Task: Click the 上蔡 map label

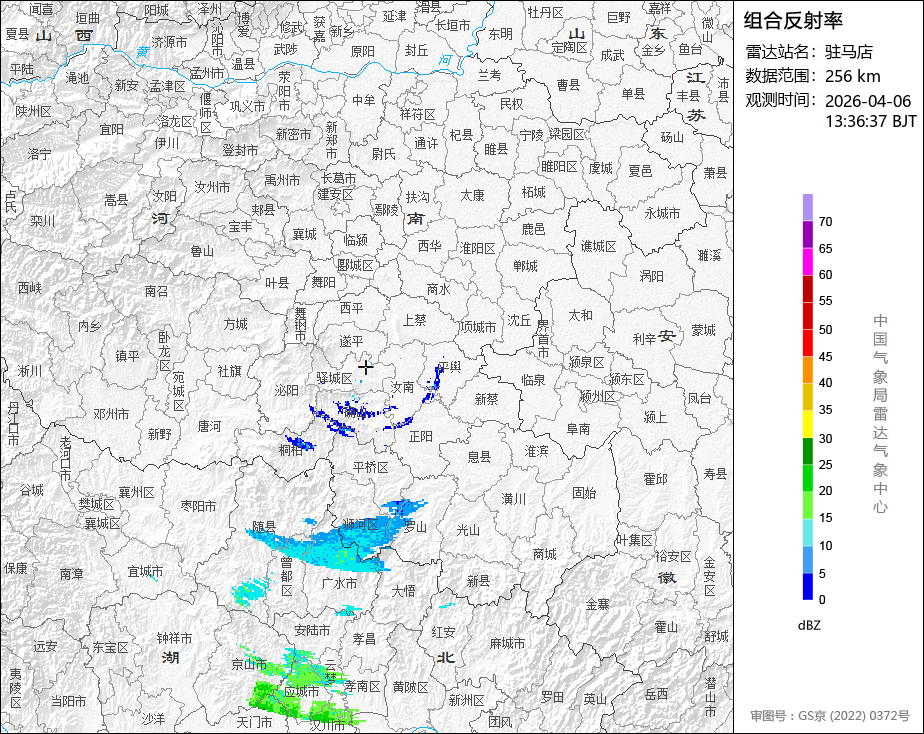Action: tap(414, 320)
